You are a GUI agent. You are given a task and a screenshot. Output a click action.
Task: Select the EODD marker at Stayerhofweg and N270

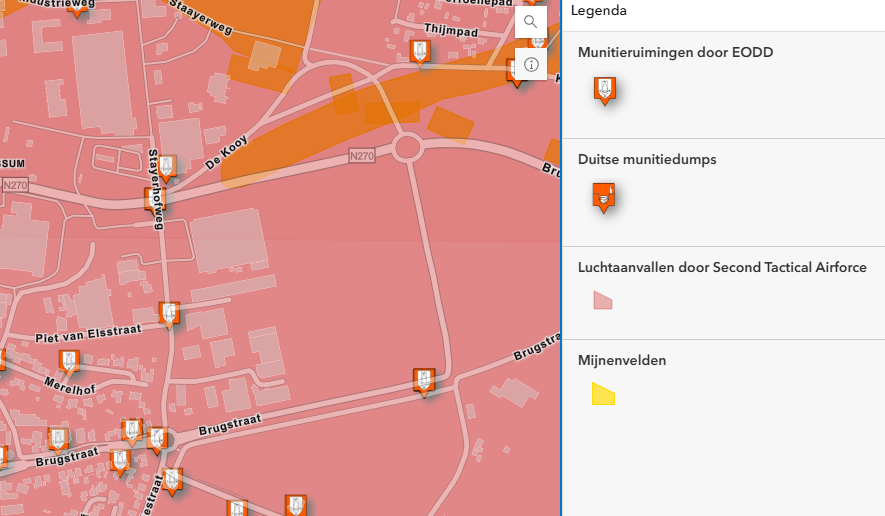click(x=155, y=201)
